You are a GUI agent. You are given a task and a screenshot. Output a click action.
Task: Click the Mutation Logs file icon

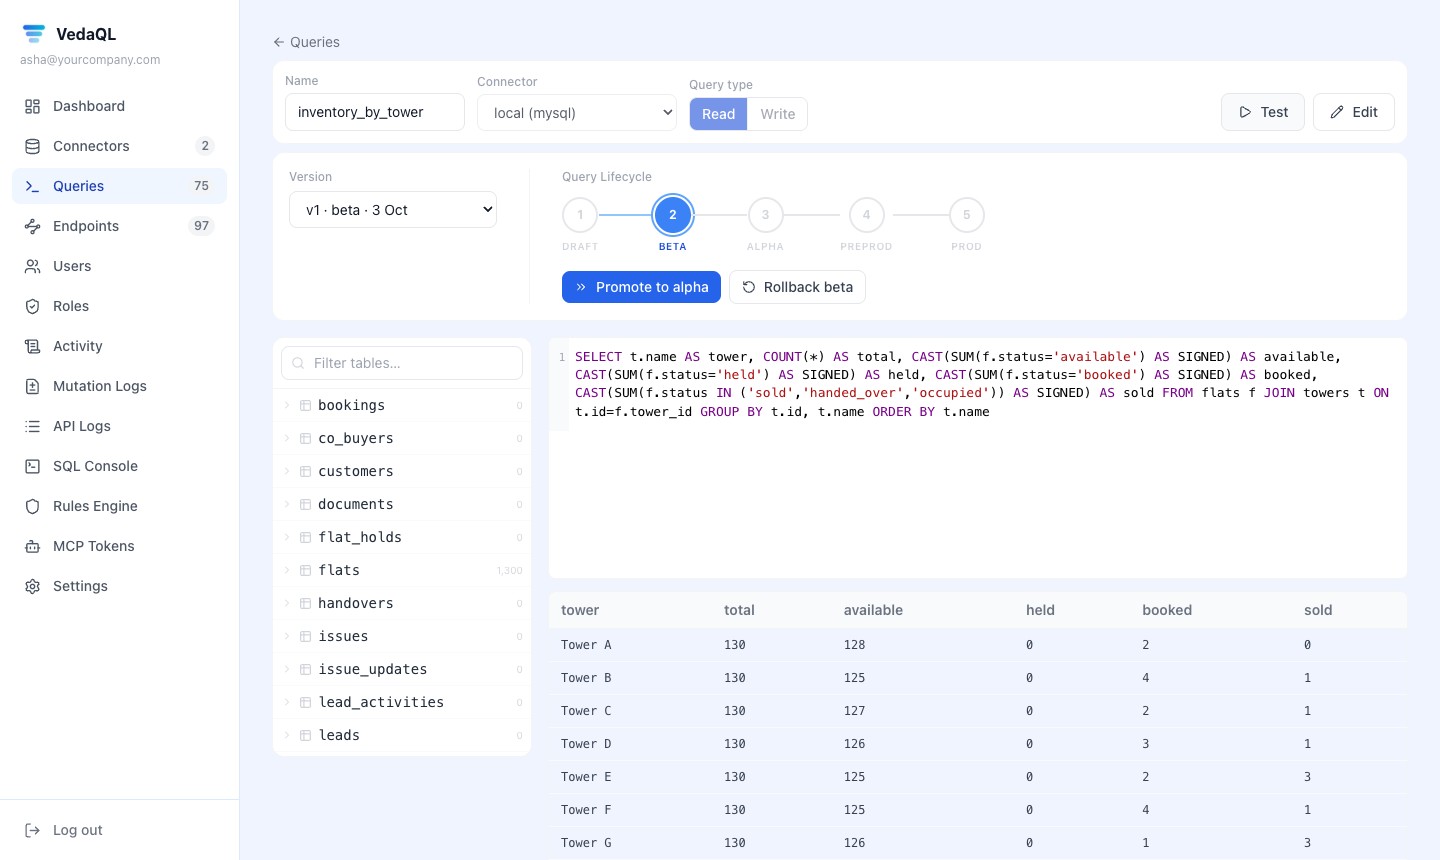click(33, 386)
